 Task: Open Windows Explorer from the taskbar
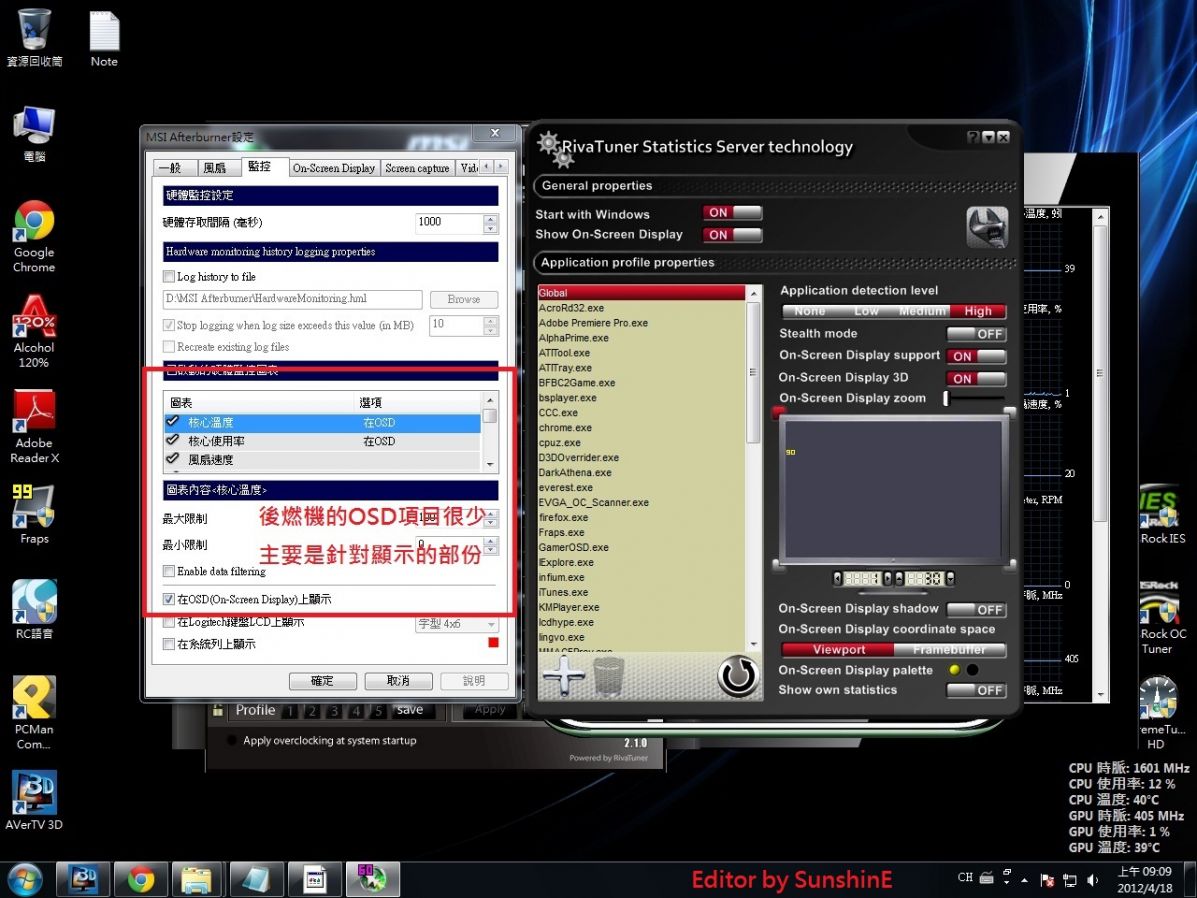(x=197, y=879)
